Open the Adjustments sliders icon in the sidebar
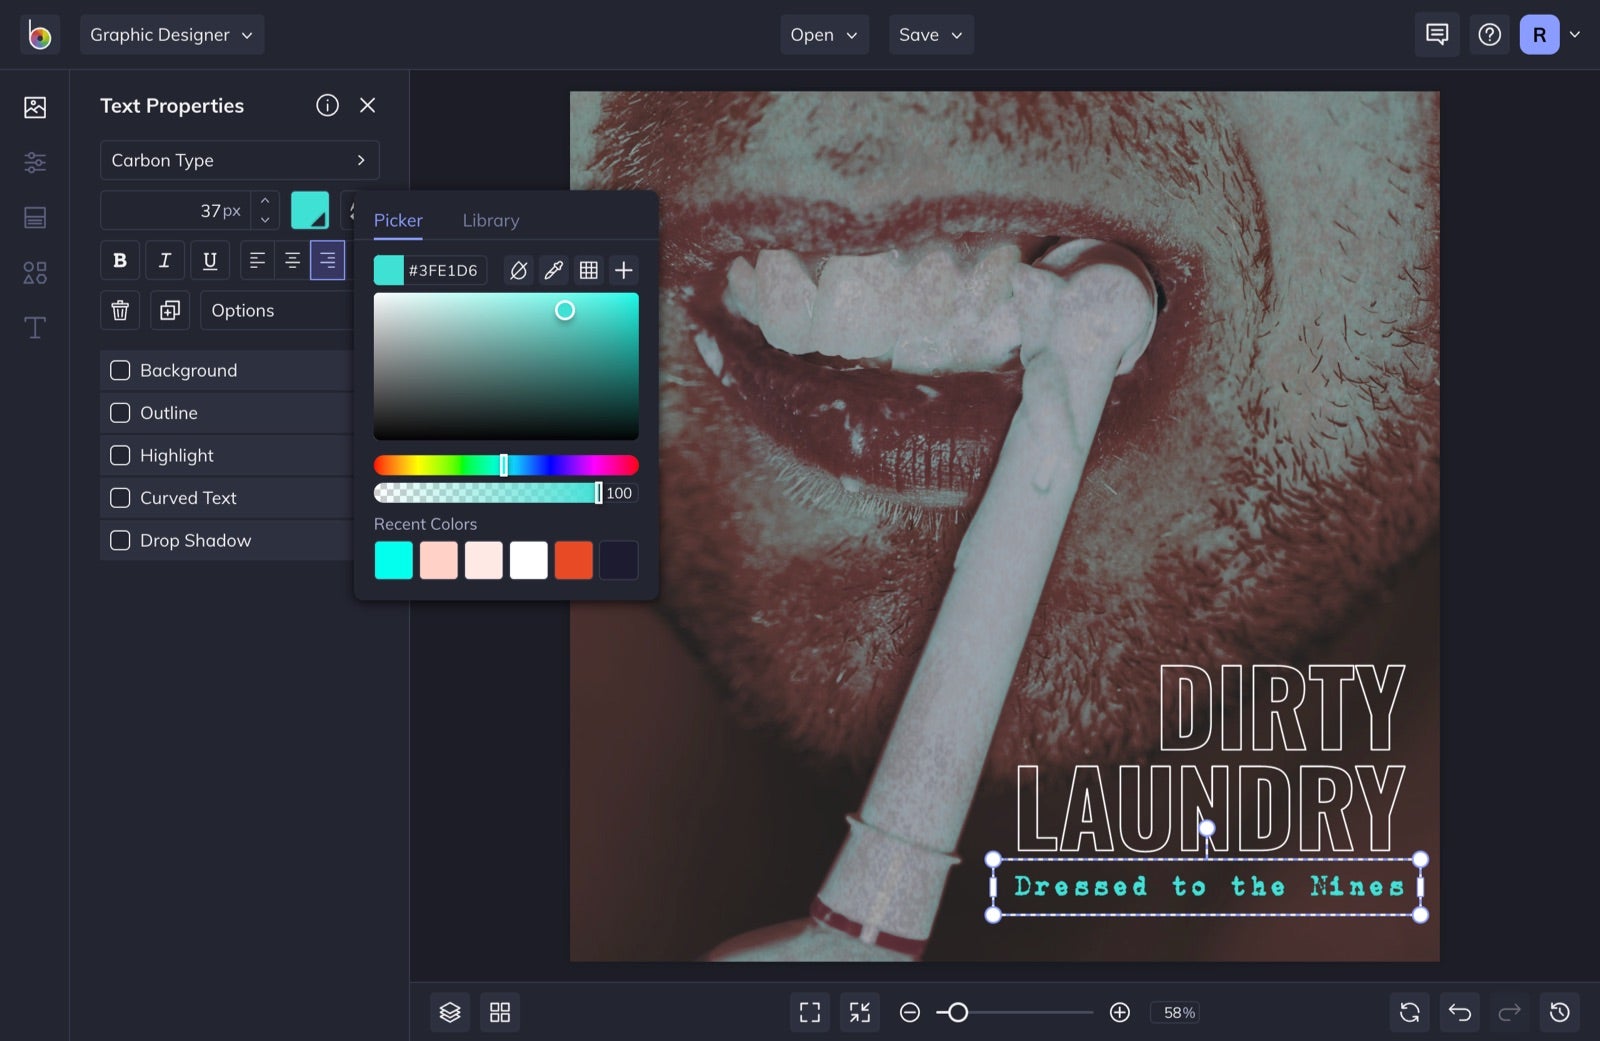 pos(34,162)
